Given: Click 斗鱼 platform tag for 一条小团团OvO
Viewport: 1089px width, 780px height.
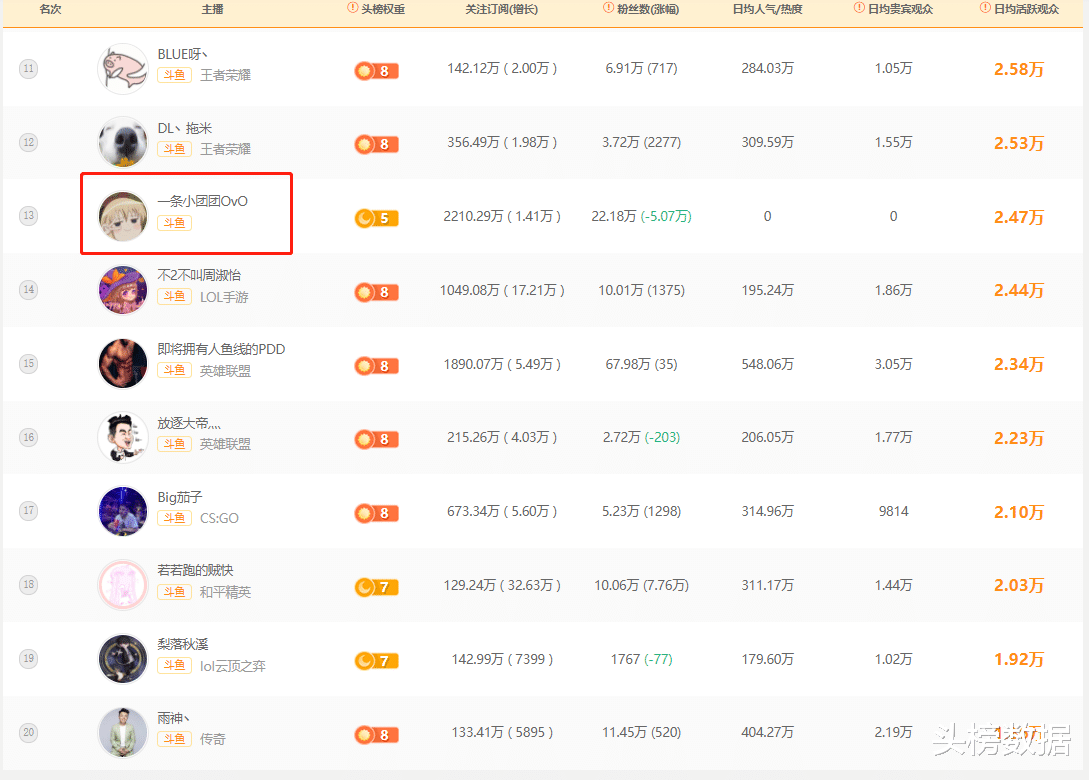Looking at the screenshot, I should pyautogui.click(x=174, y=223).
